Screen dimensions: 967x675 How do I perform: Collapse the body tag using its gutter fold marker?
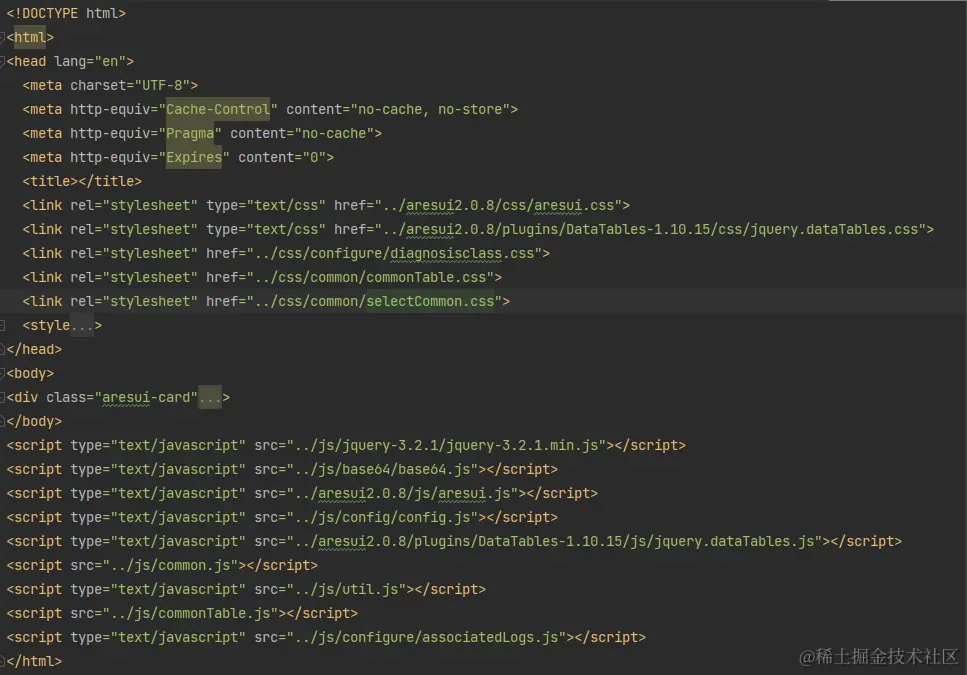tap(2, 374)
